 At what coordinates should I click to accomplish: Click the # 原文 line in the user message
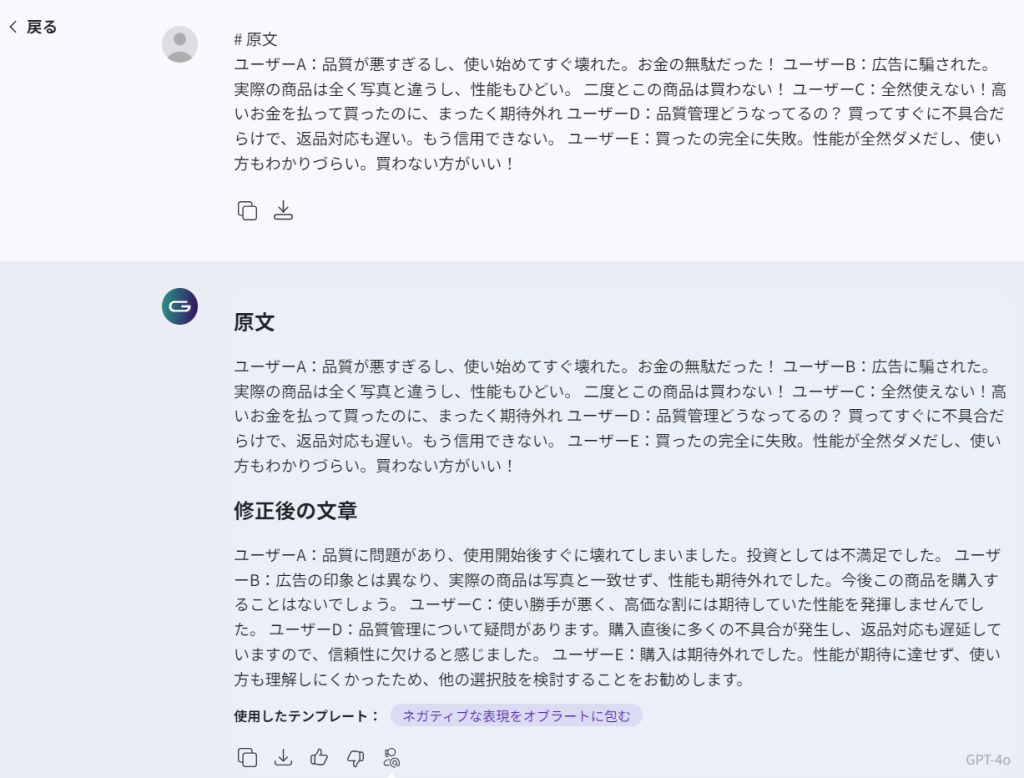(x=255, y=39)
